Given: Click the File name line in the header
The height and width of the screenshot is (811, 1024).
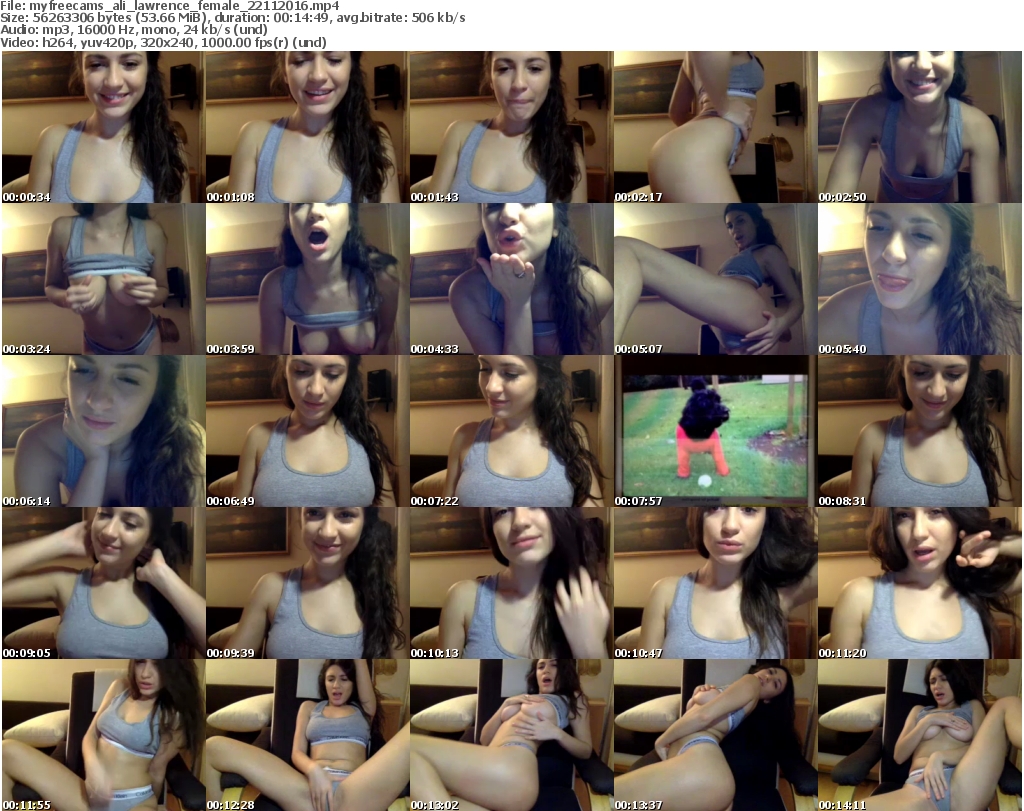Looking at the screenshot, I should [170, 6].
